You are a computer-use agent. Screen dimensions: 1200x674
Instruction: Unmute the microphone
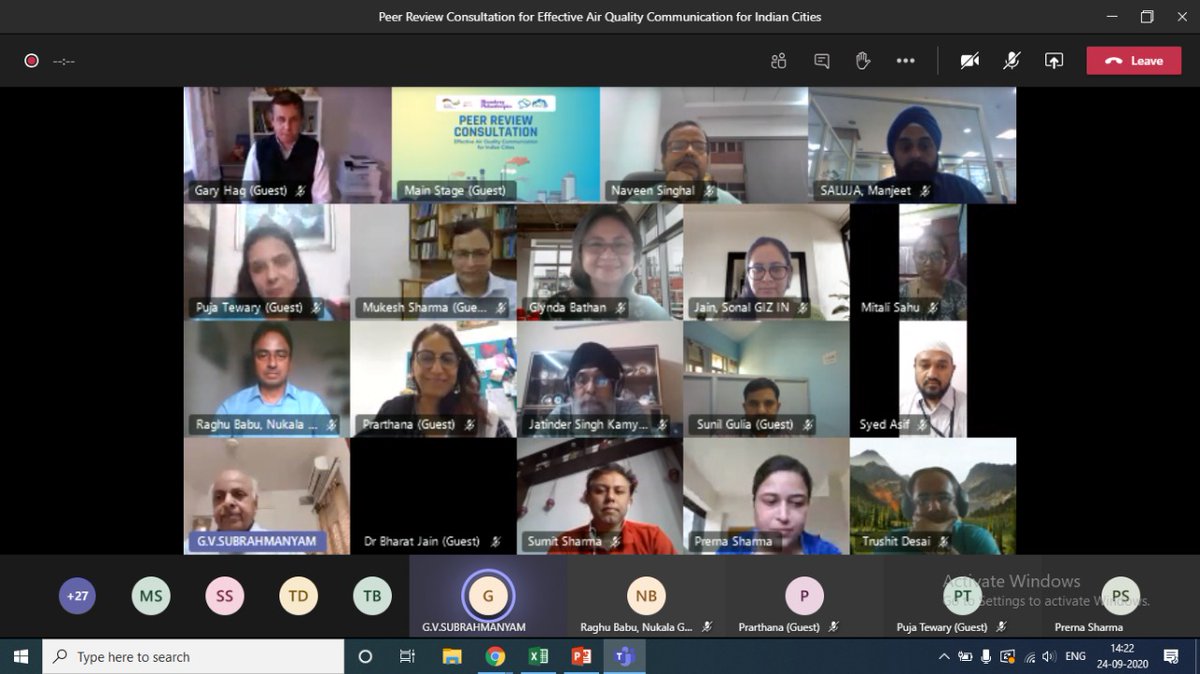tap(1012, 61)
